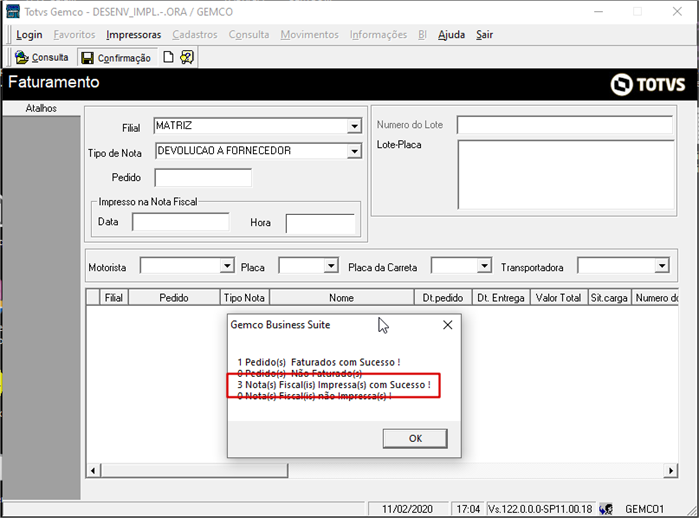Screen dimensions: 699x518
Task: Open the BI menu
Action: click(422, 35)
